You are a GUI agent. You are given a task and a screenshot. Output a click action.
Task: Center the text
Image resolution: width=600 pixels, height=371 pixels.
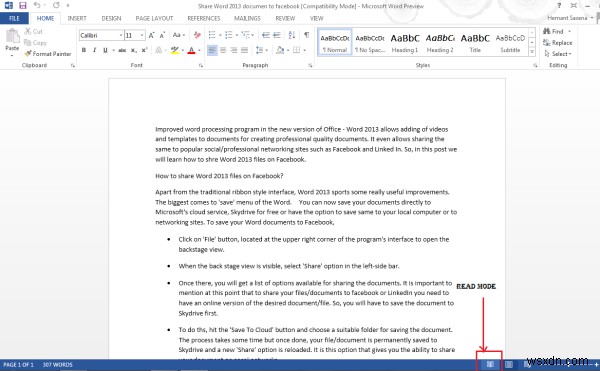click(223, 50)
